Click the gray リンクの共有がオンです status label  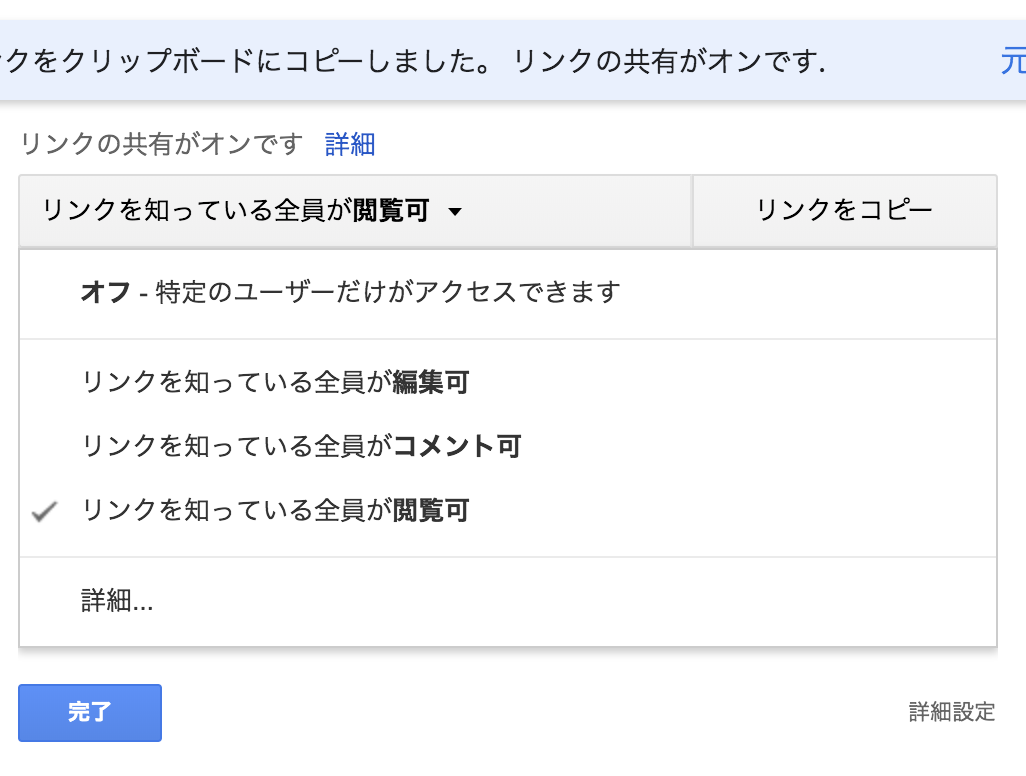pyautogui.click(x=161, y=145)
